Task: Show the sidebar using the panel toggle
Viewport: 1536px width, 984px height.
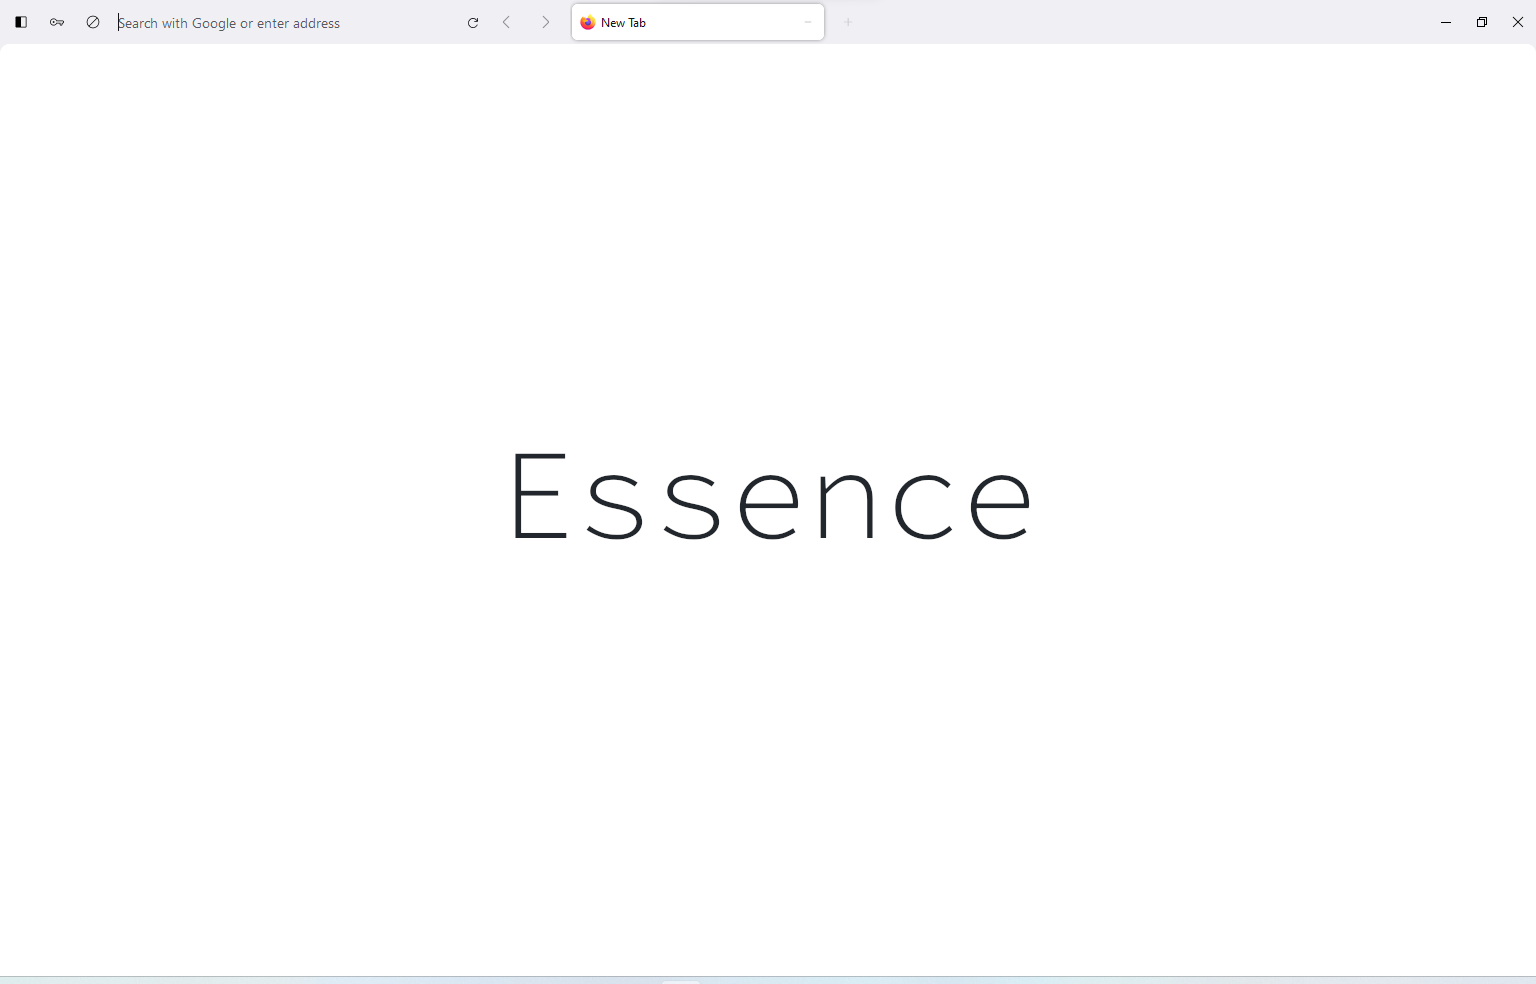Action: [21, 22]
